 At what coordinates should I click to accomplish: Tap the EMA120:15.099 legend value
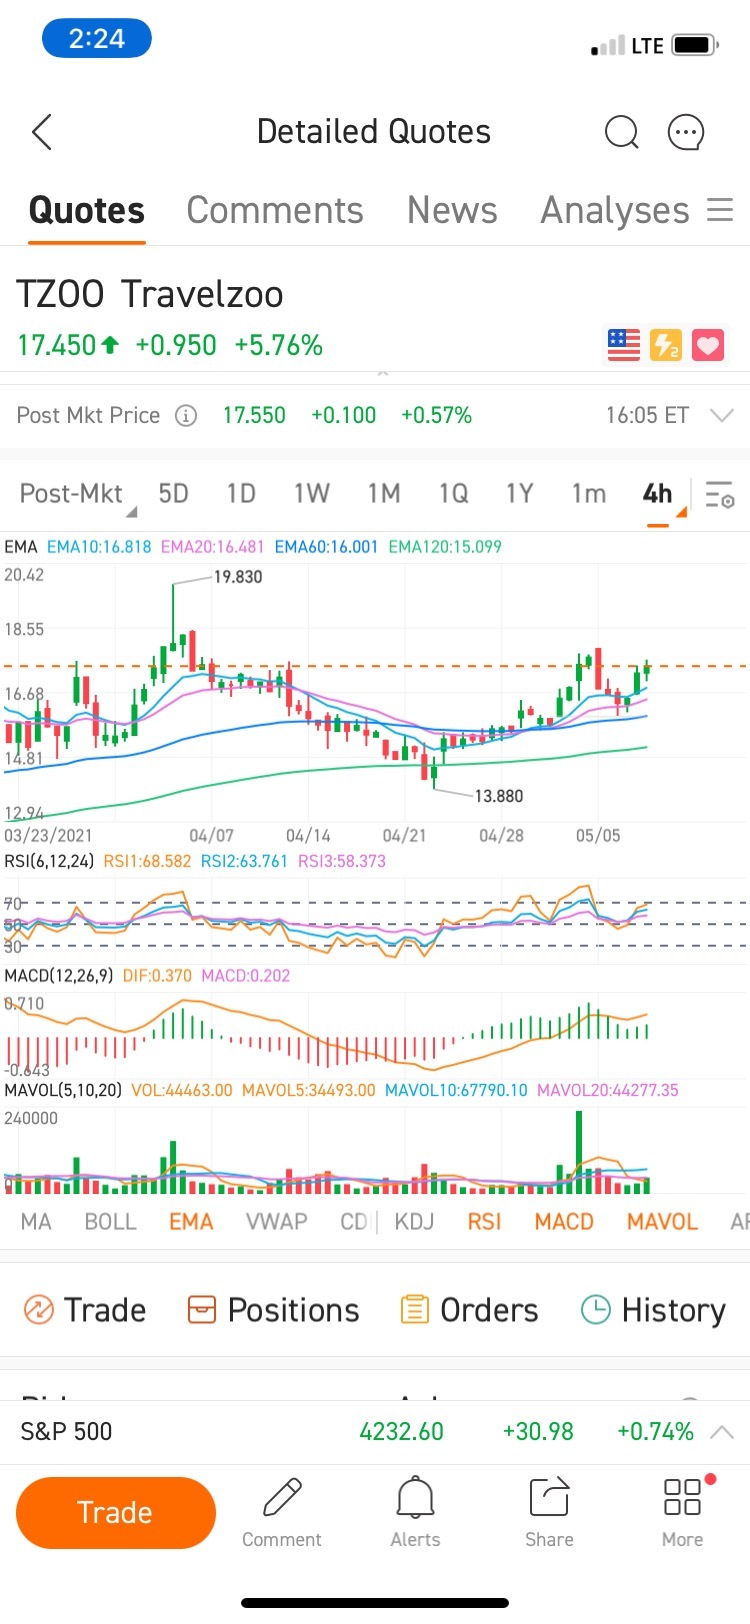tap(445, 547)
